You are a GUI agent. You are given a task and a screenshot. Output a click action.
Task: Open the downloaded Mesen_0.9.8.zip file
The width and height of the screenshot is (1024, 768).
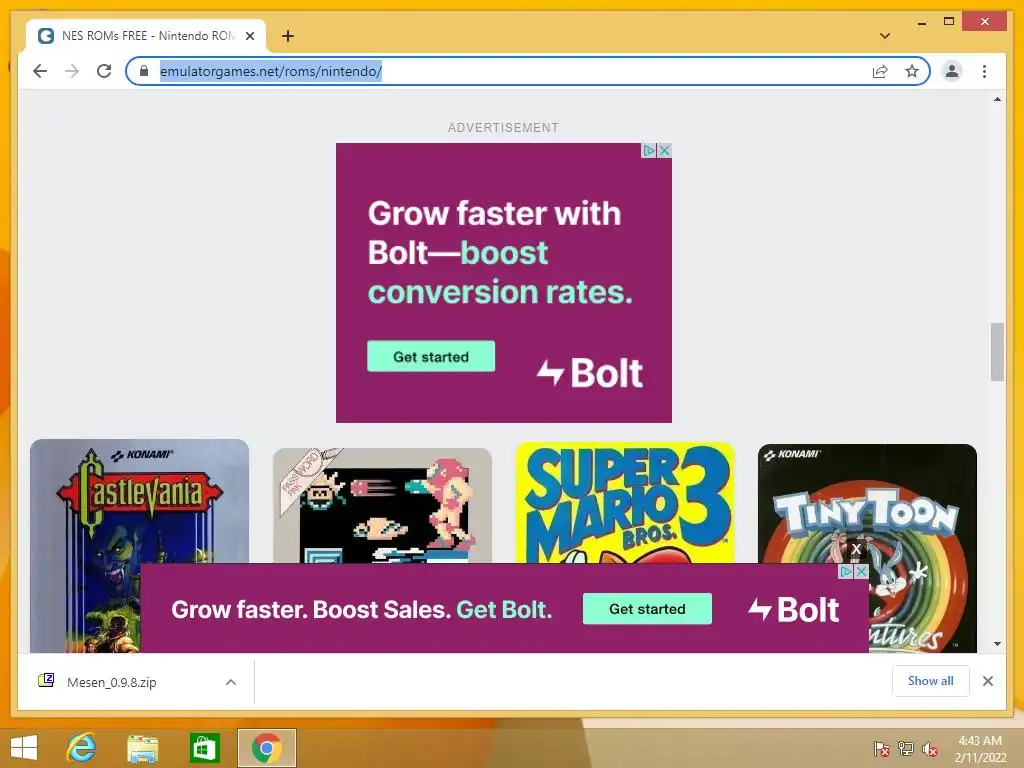pyautogui.click(x=112, y=682)
